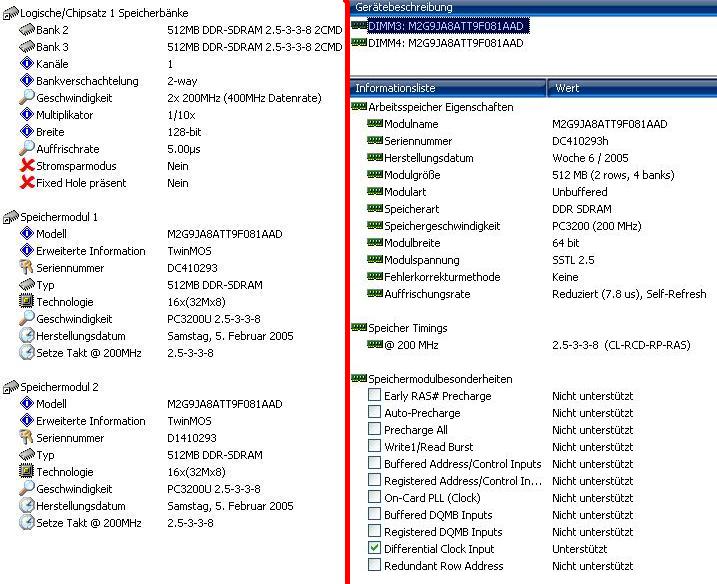Select the Logische/Chipsatz 1 Speicherbänke heading
717x584 pixels.
[x=104, y=13]
